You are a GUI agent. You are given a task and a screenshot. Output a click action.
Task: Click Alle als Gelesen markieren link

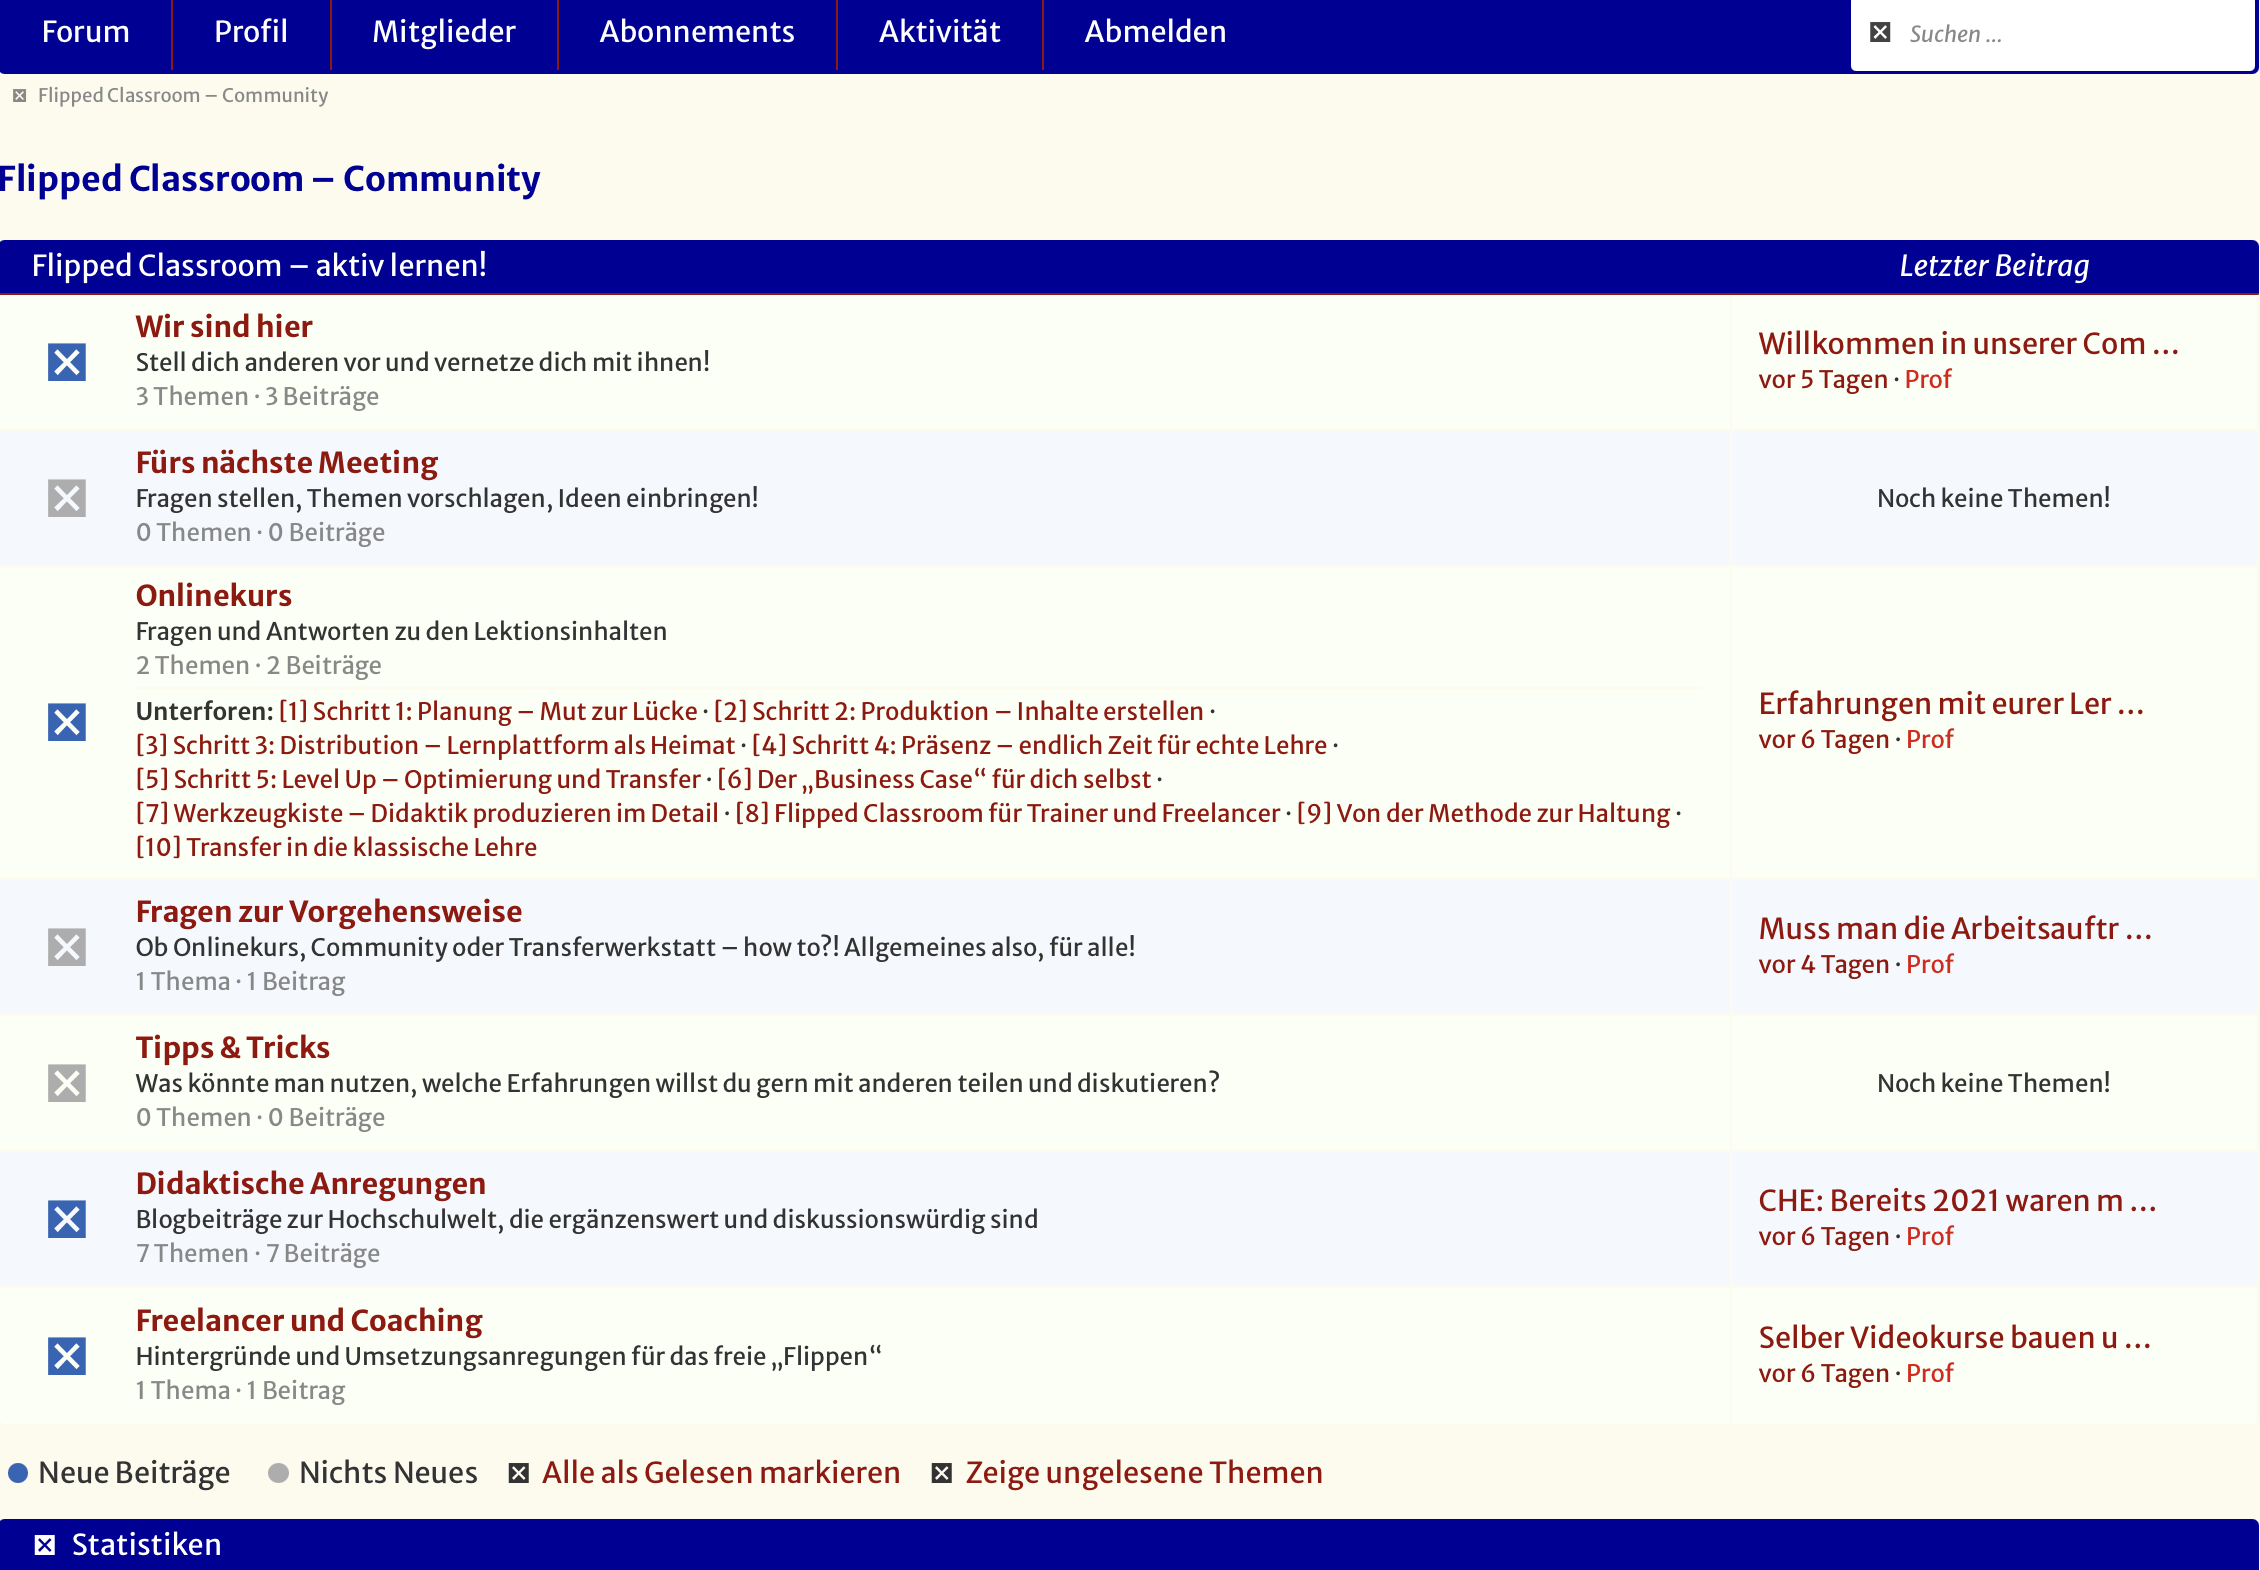[720, 1473]
